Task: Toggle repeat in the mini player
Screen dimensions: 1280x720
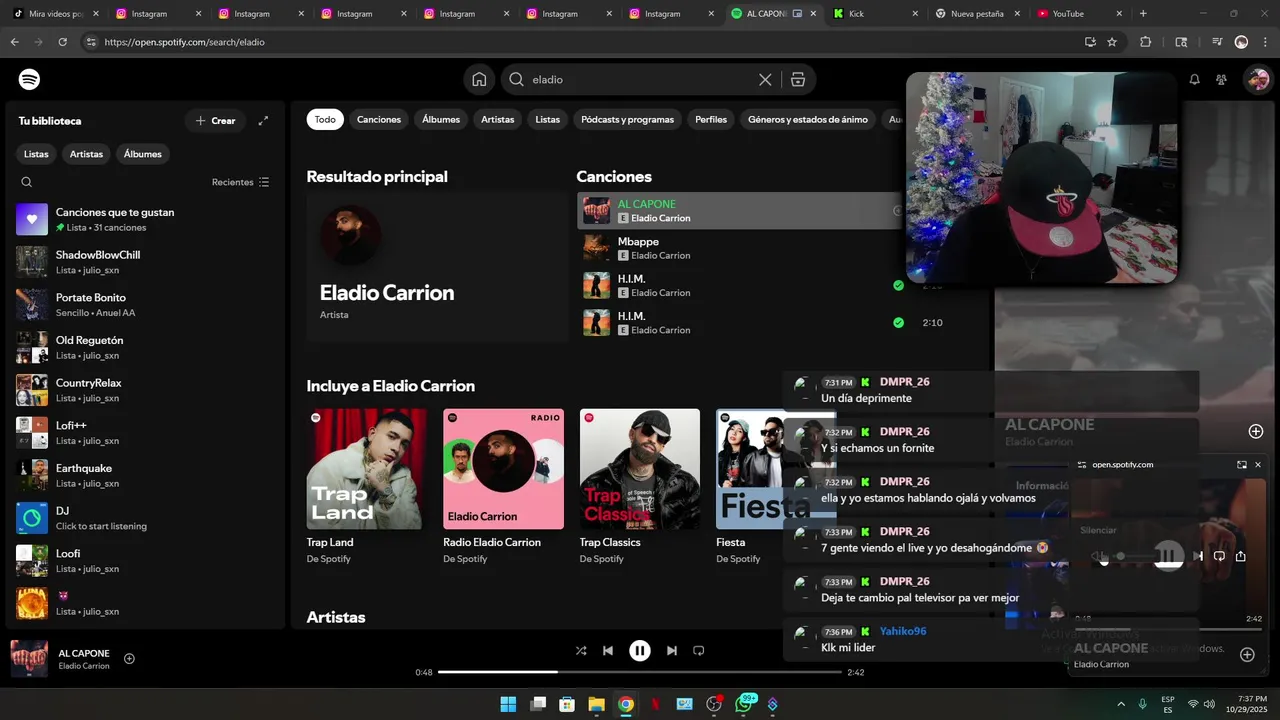Action: (1219, 556)
